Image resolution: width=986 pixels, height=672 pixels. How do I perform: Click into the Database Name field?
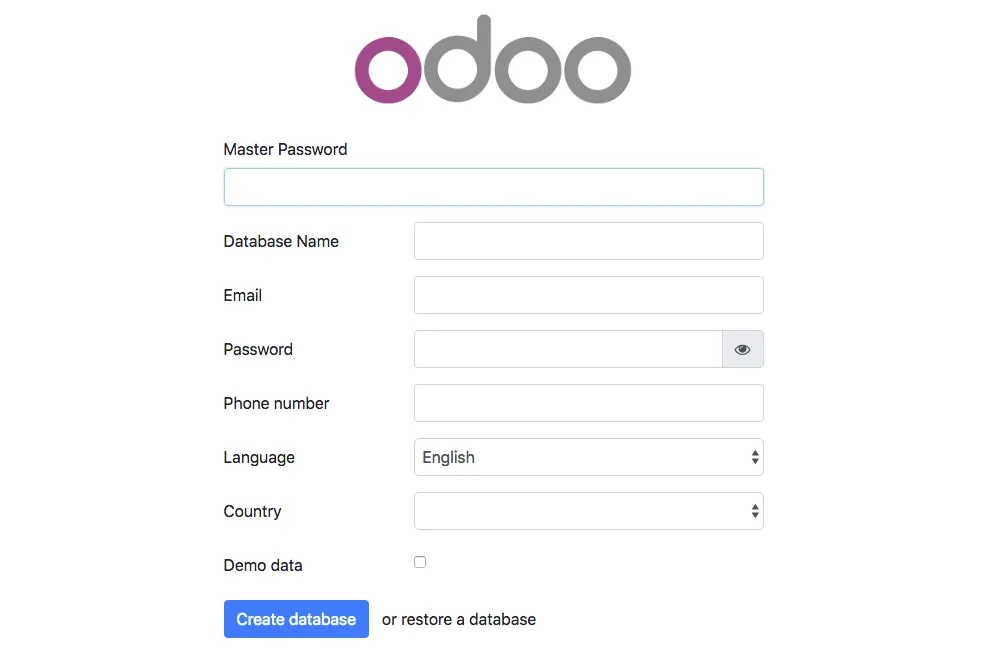coord(588,241)
